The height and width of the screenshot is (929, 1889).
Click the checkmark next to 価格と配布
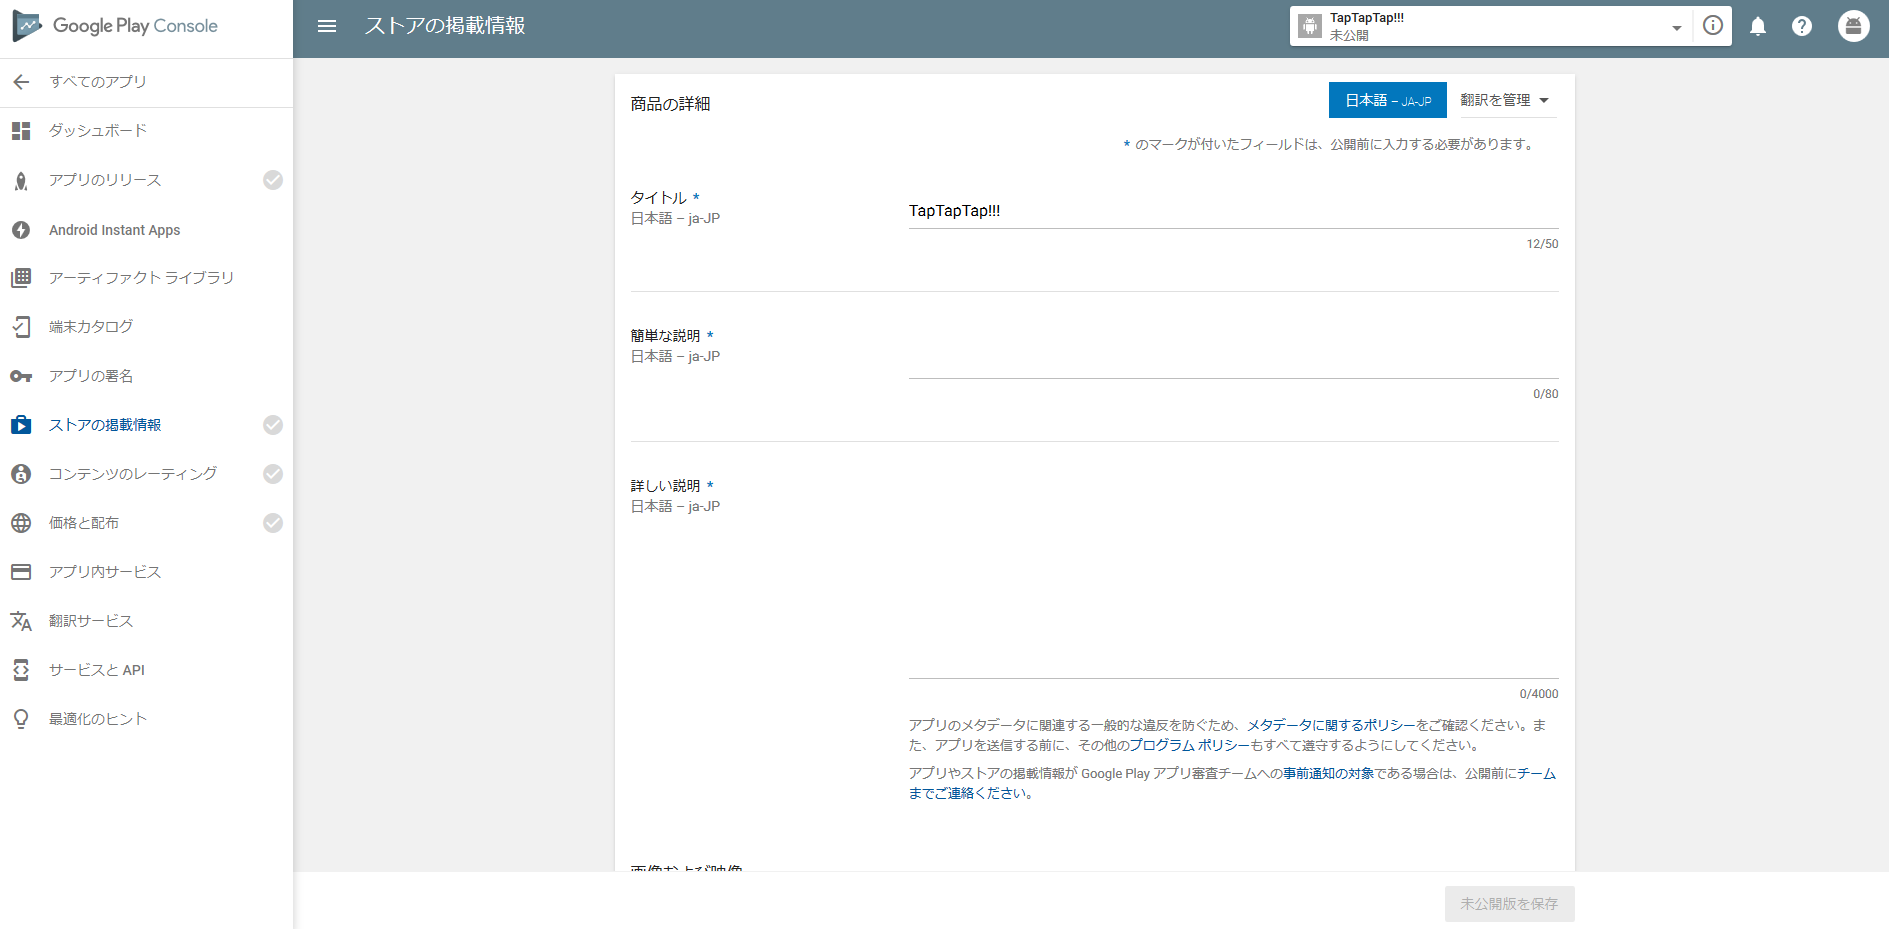pyautogui.click(x=273, y=523)
